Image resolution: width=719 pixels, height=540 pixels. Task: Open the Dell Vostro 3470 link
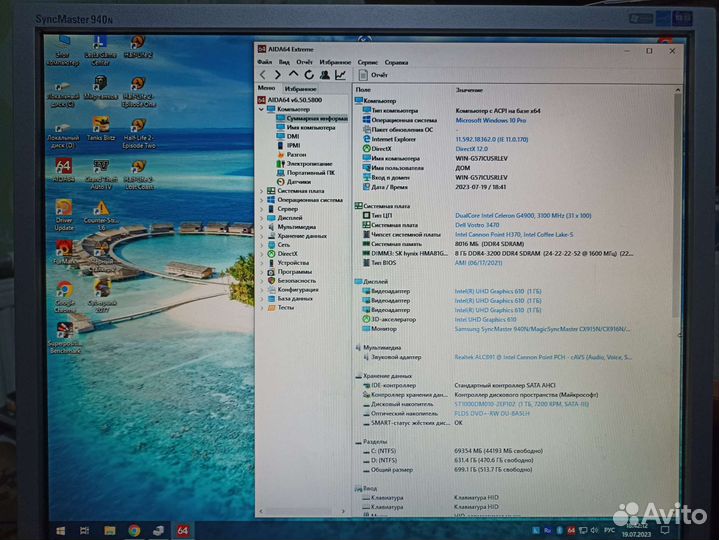pyautogui.click(x=477, y=225)
